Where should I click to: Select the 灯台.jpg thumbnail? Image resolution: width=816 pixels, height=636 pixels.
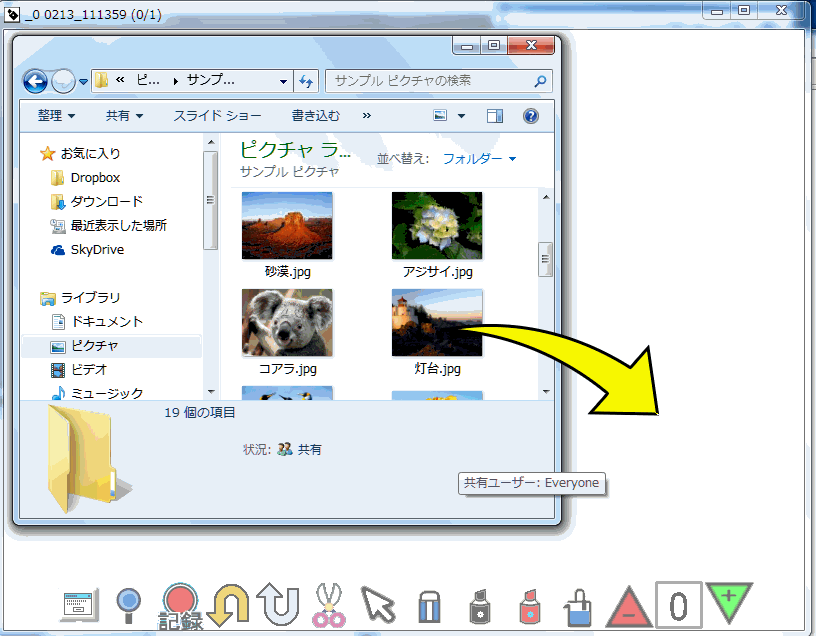437,323
